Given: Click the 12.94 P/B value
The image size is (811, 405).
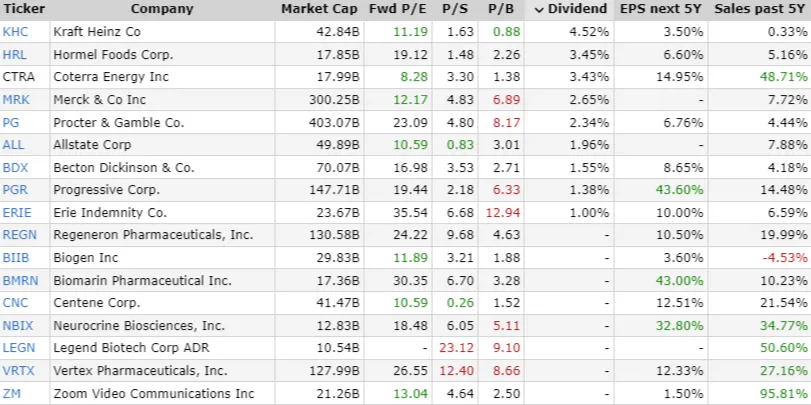Looking at the screenshot, I should (504, 213).
